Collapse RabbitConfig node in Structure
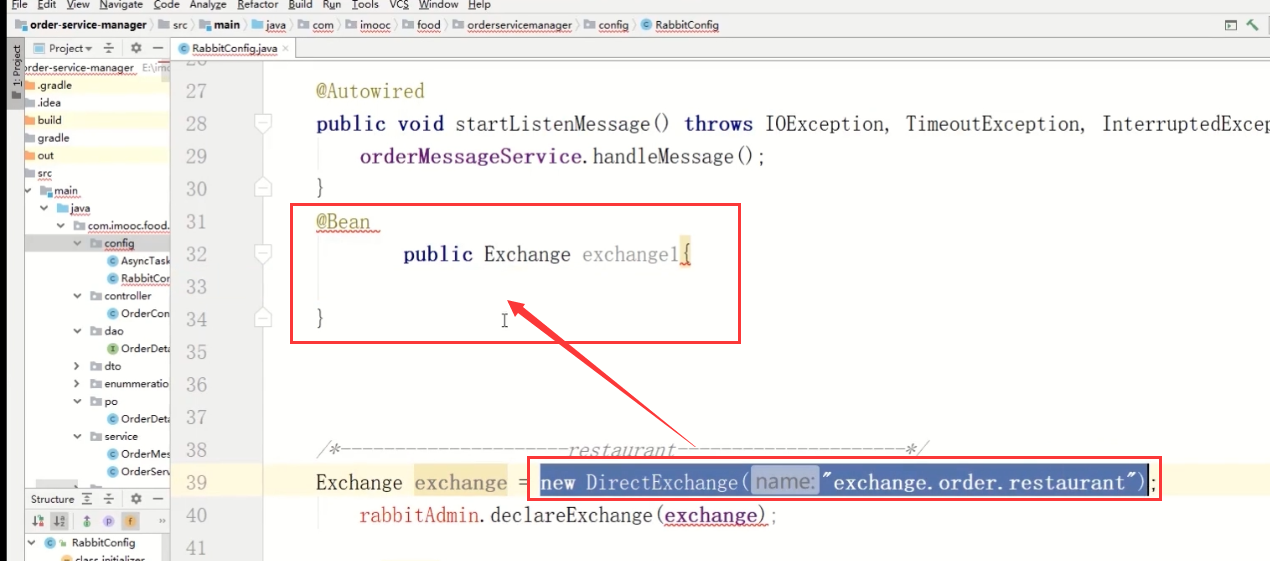This screenshot has height=561, width=1270. (33, 543)
